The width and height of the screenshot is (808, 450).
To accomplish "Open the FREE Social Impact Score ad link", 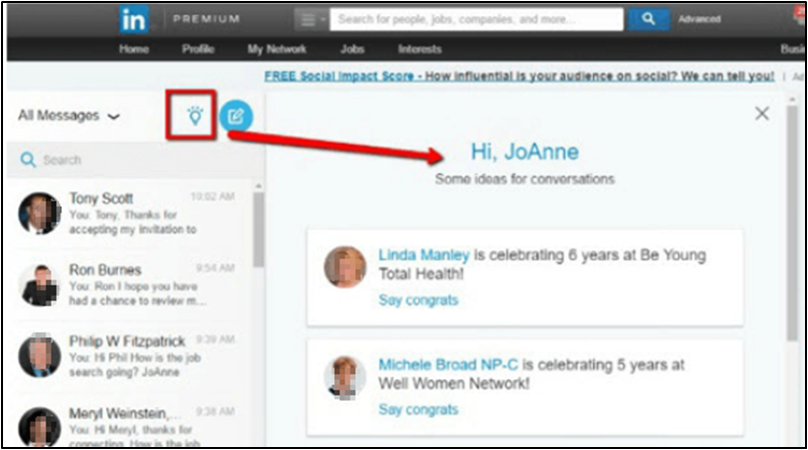I will 518,76.
